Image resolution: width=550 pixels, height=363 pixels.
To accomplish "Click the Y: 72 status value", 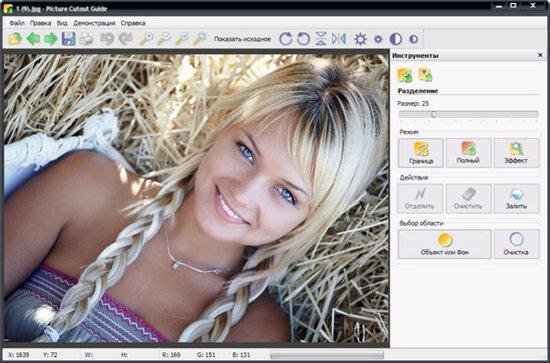I will pos(50,355).
